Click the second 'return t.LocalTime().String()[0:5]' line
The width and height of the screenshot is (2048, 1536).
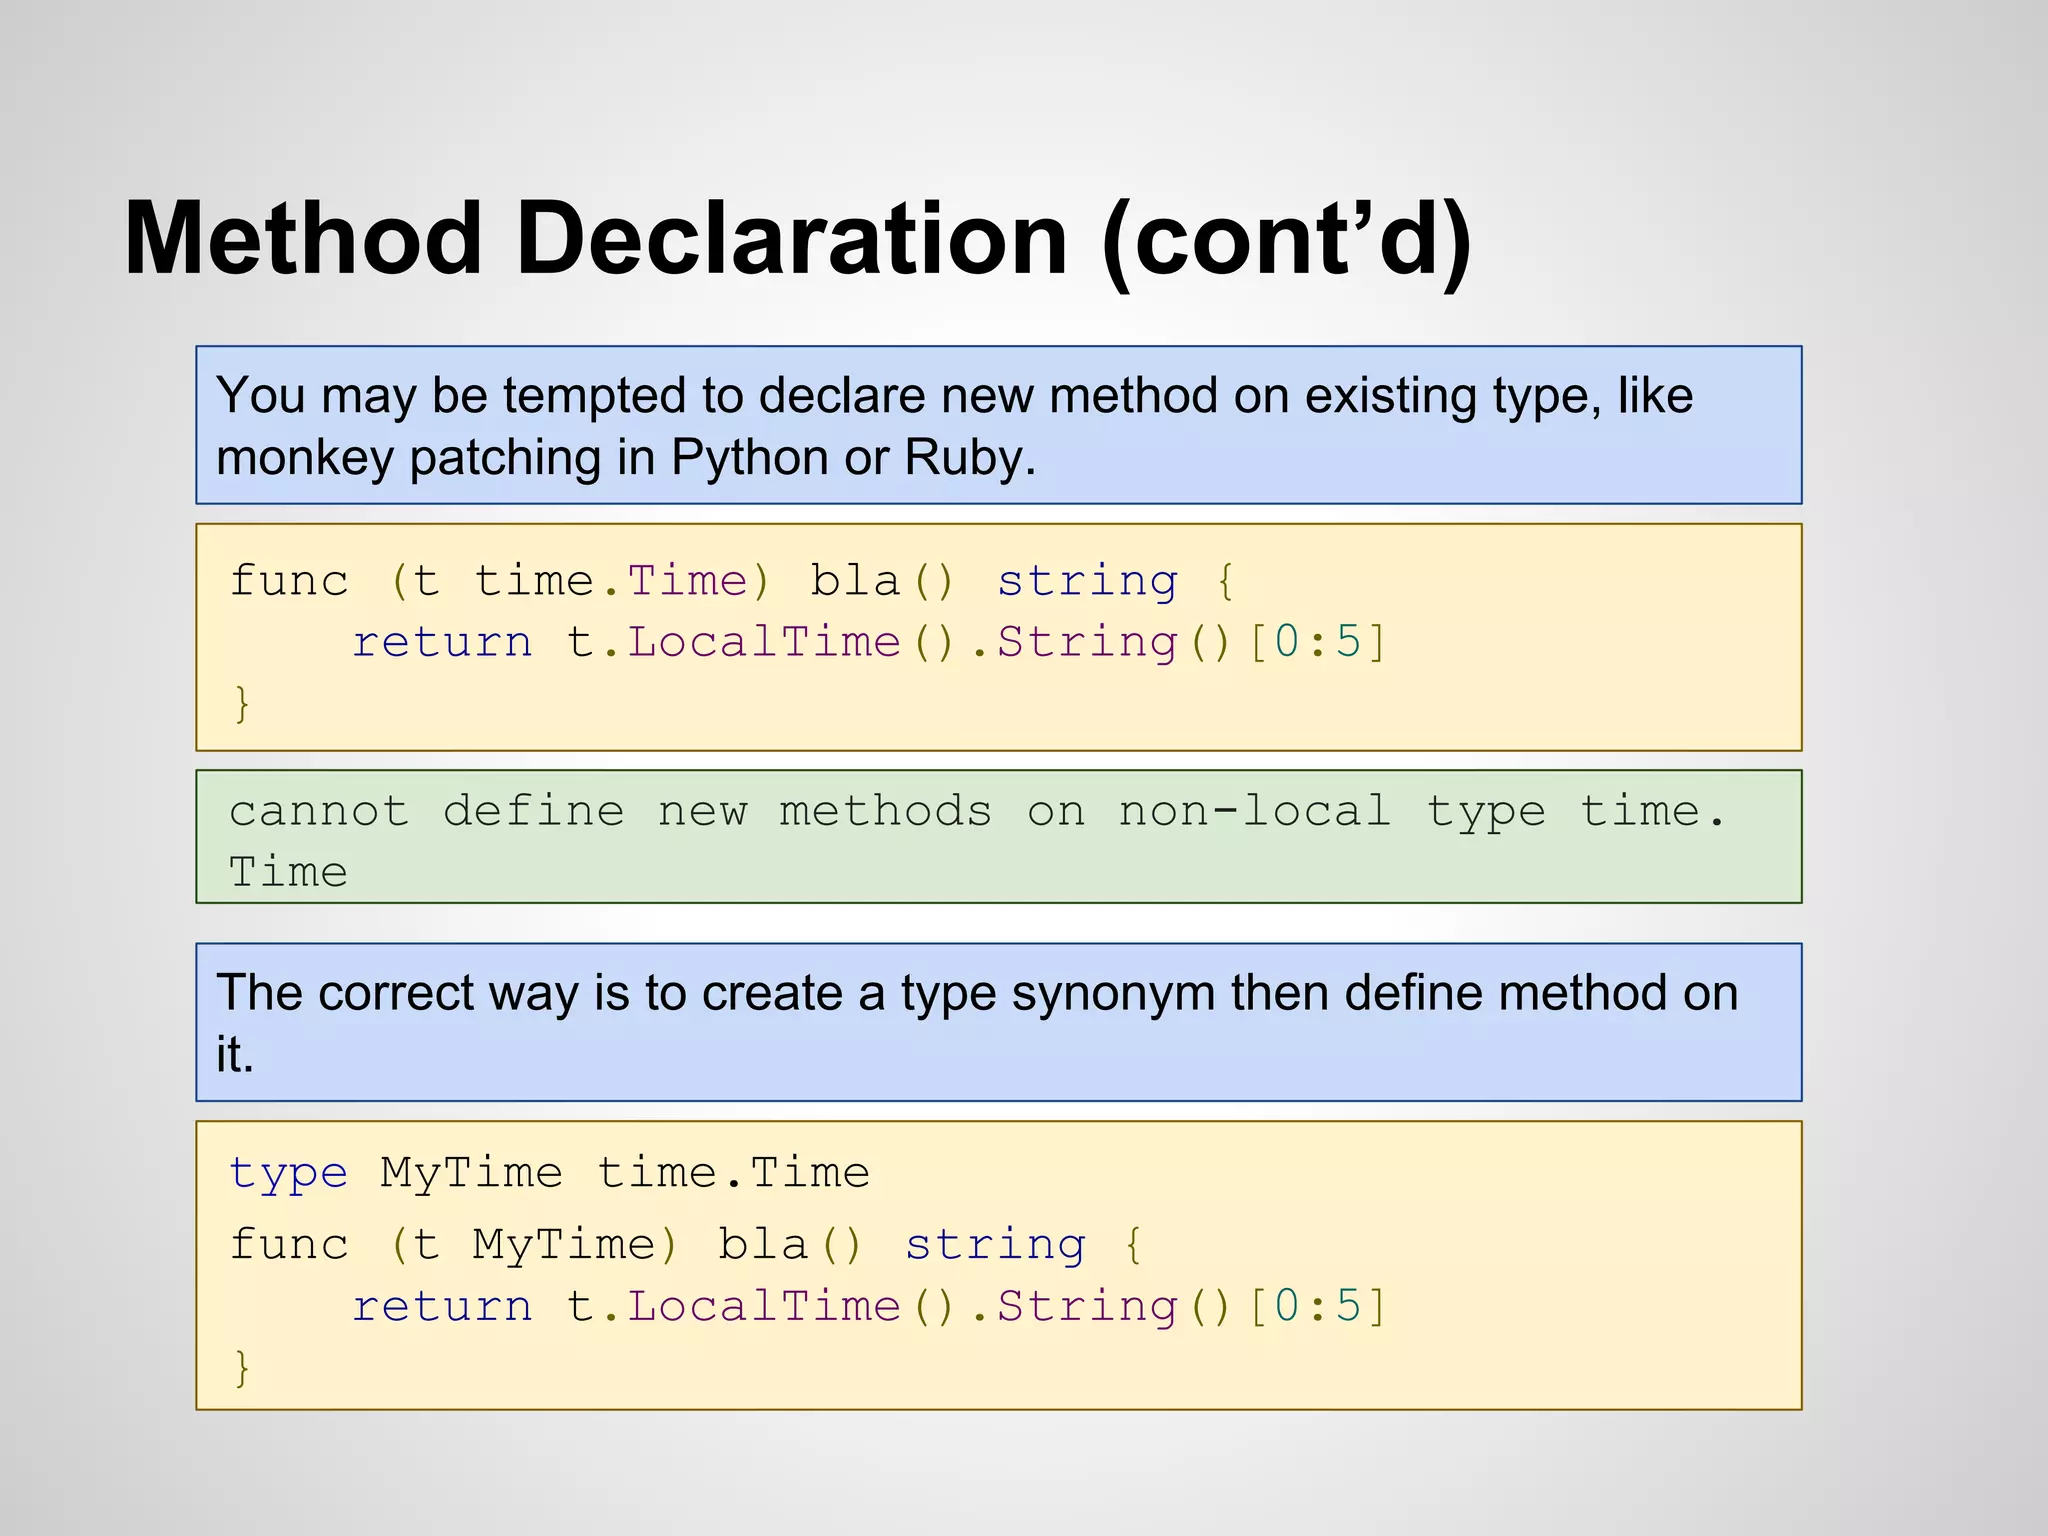(869, 1307)
